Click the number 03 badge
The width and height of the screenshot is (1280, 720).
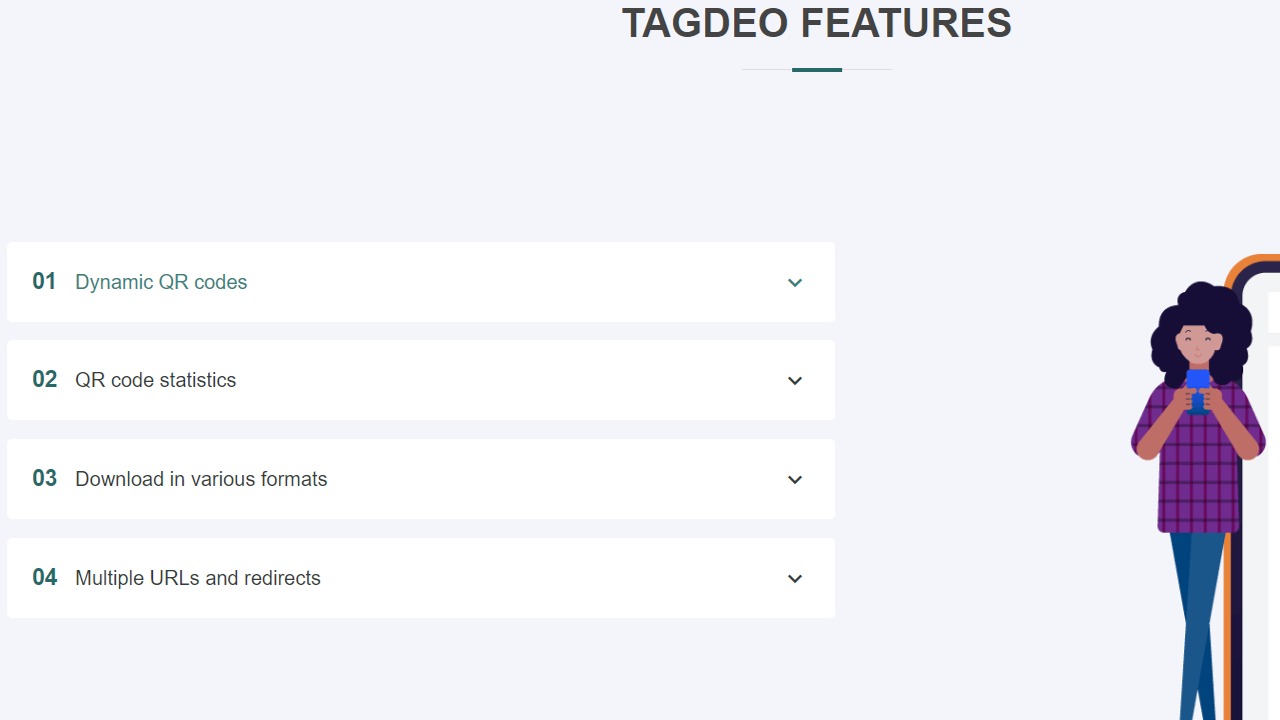(x=44, y=478)
